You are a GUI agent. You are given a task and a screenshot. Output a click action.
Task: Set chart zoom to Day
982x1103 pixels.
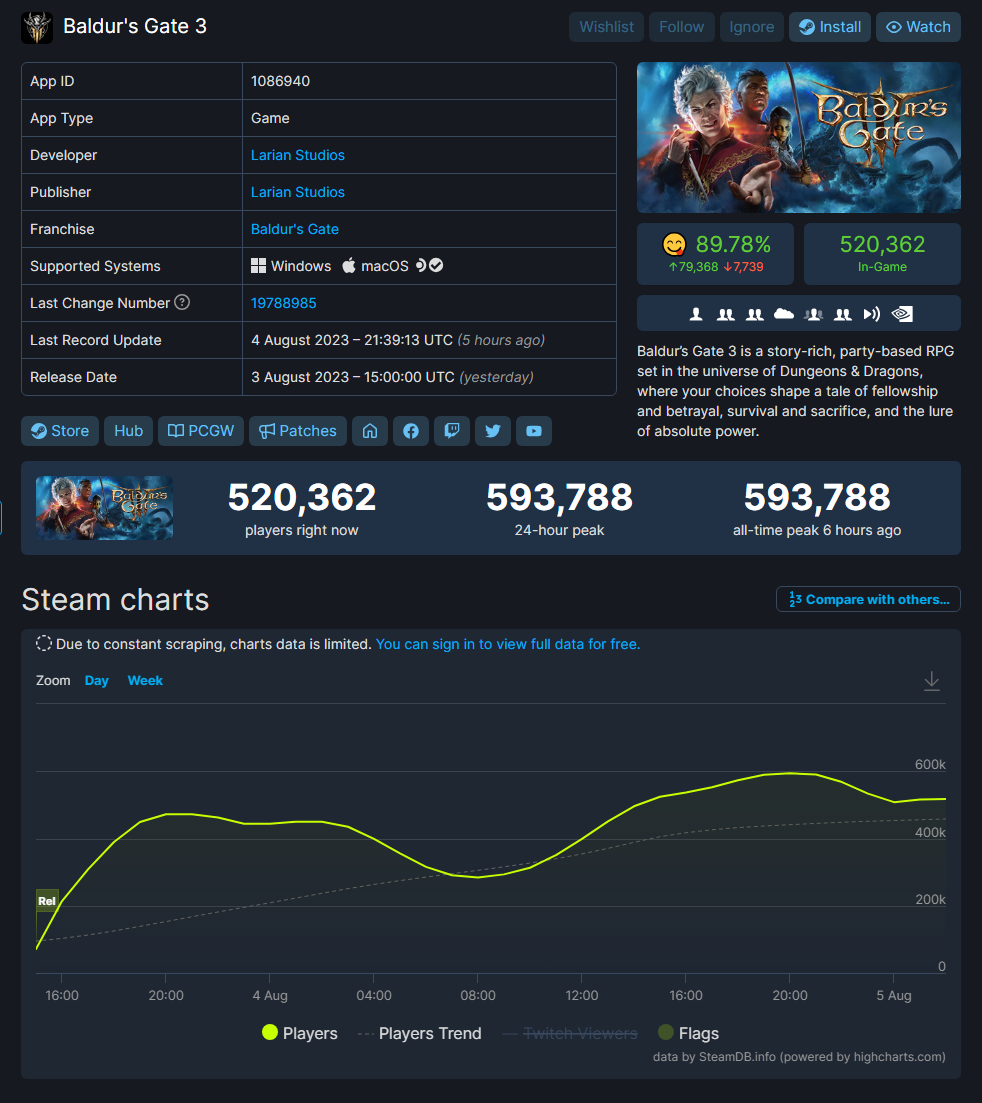tap(96, 680)
